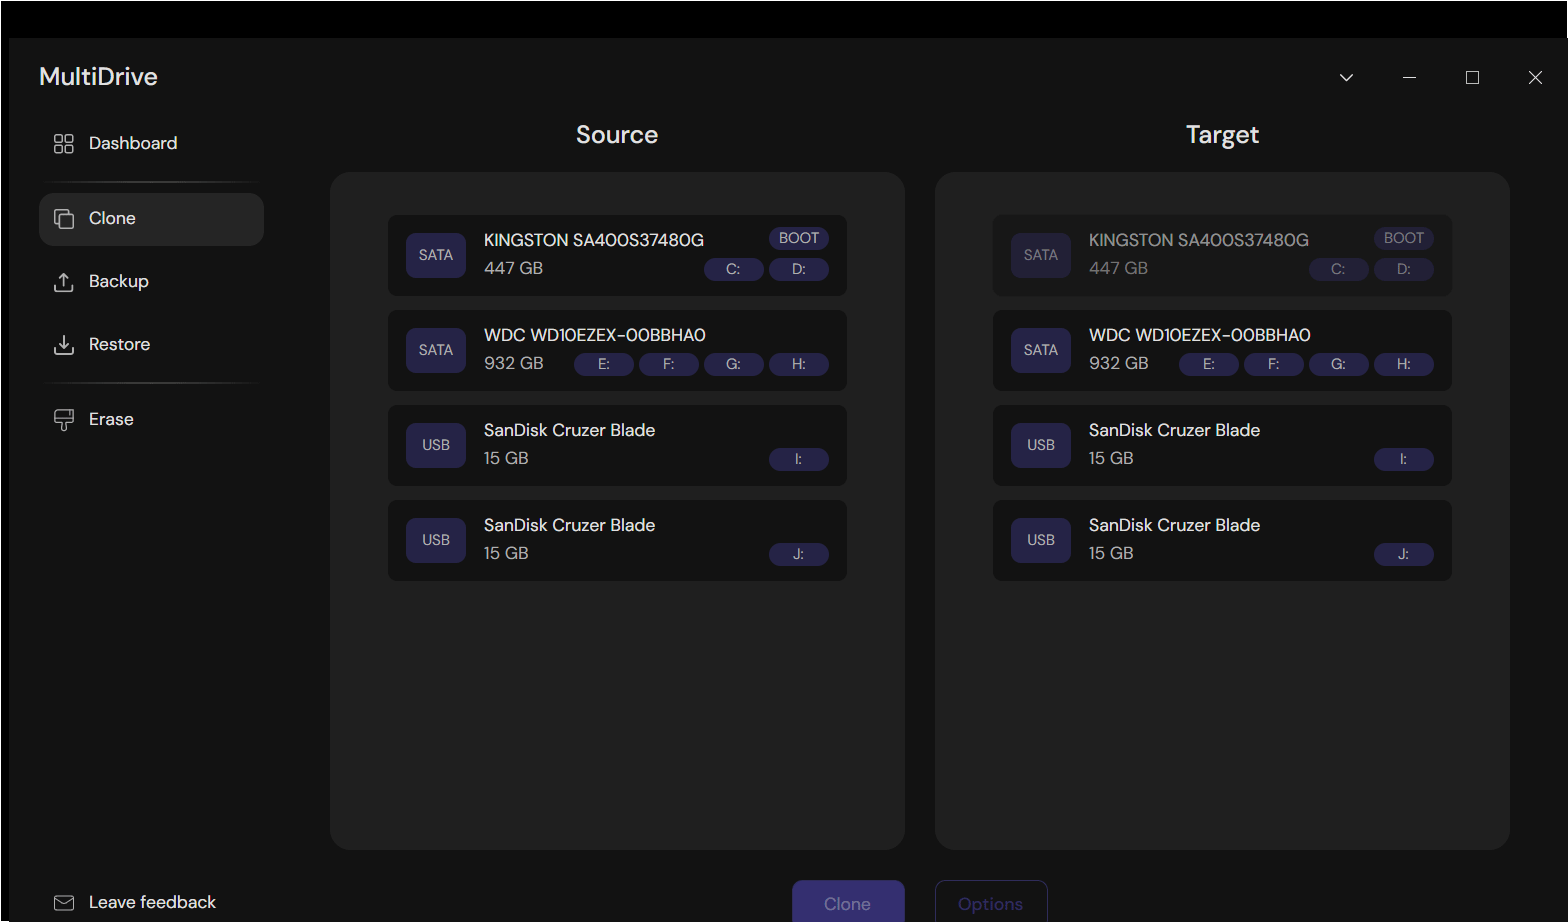The image size is (1568, 922).
Task: Click the H: partition in Target
Action: [1404, 364]
